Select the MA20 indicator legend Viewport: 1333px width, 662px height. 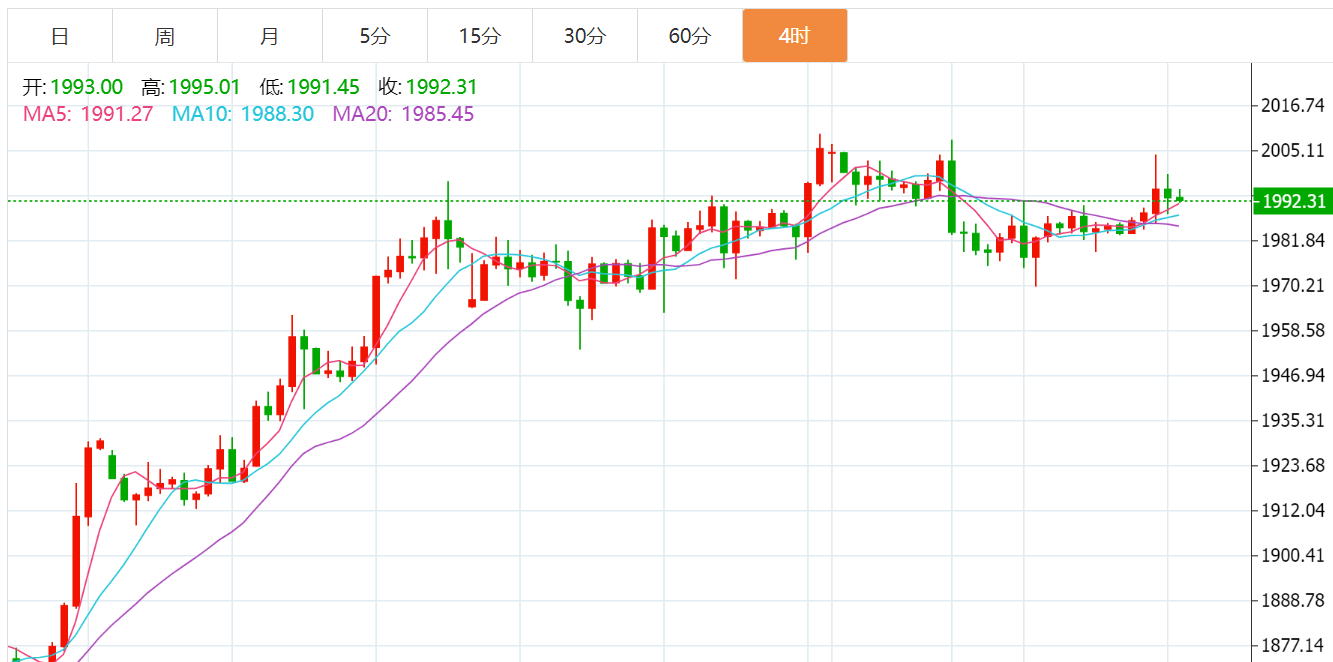(x=403, y=114)
